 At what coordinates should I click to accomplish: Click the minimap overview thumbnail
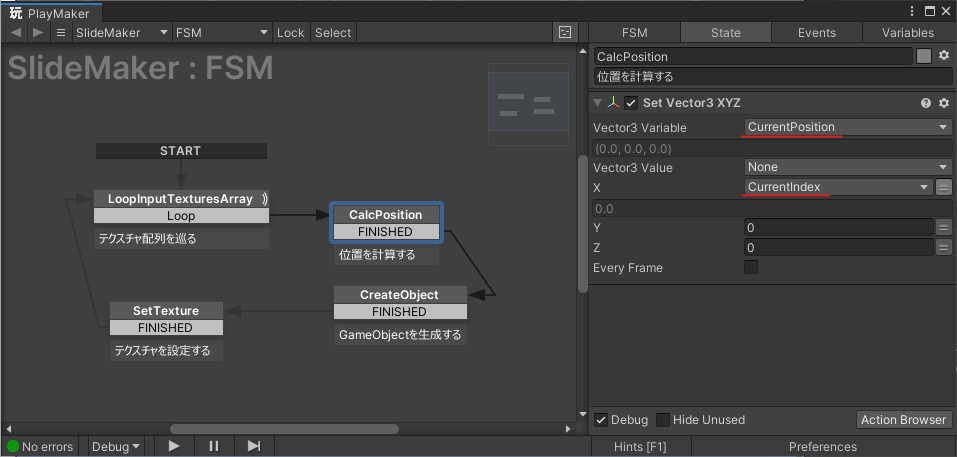point(529,104)
